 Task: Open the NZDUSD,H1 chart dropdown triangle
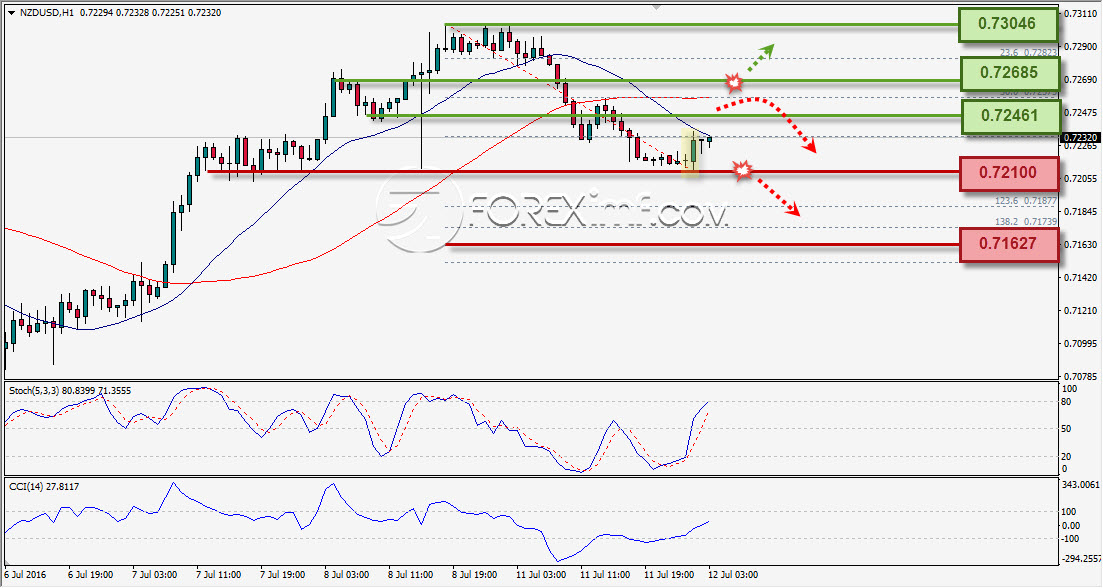point(11,13)
